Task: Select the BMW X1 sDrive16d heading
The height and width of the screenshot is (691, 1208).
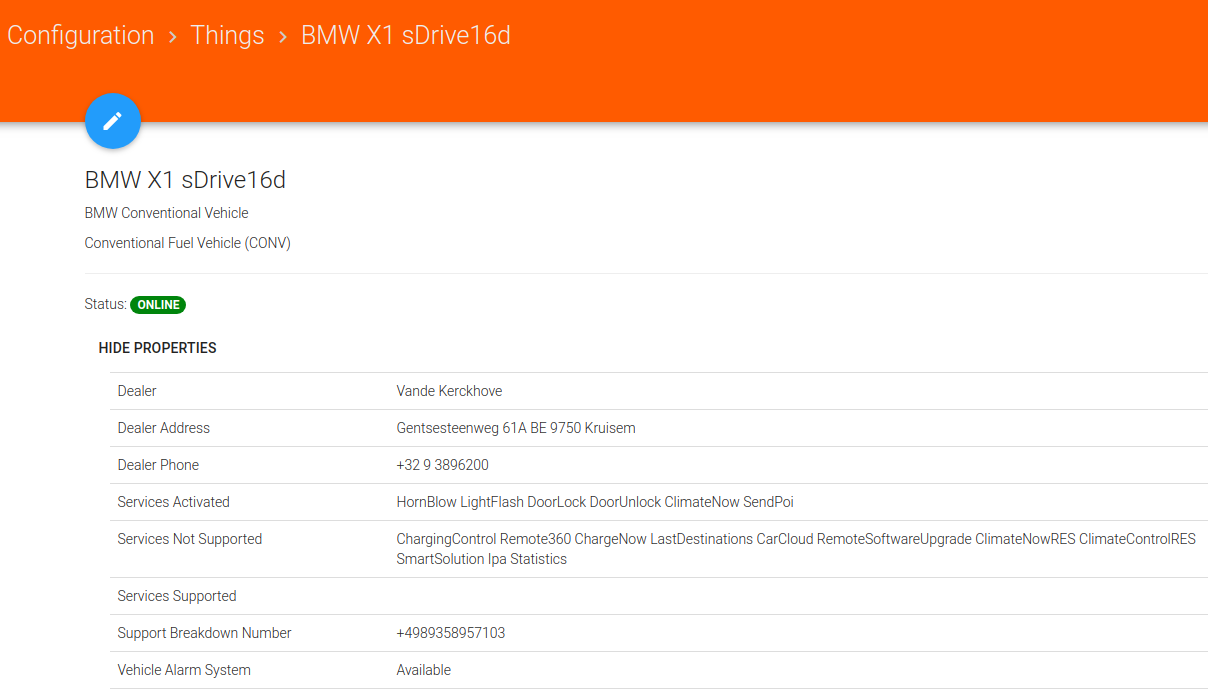Action: coord(186,180)
